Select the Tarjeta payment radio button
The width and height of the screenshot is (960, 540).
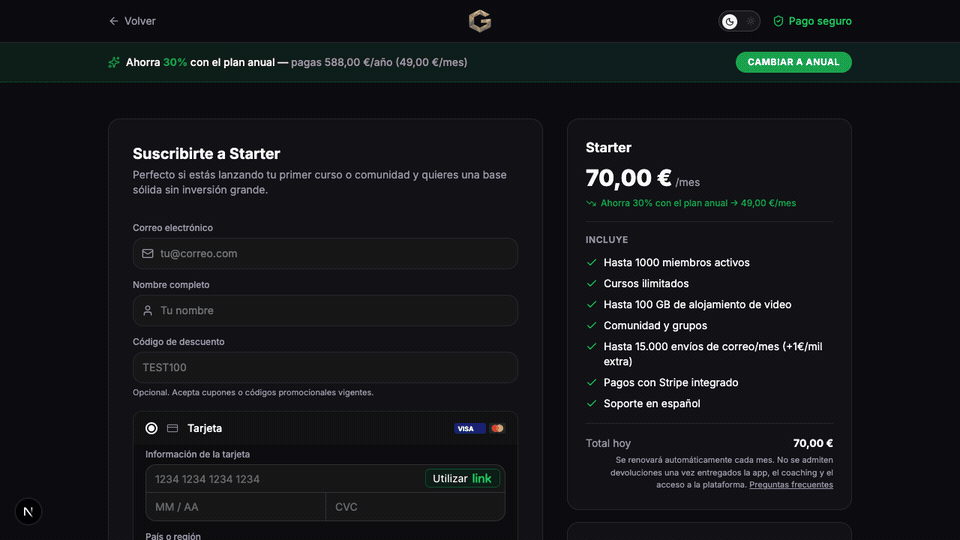click(x=151, y=428)
